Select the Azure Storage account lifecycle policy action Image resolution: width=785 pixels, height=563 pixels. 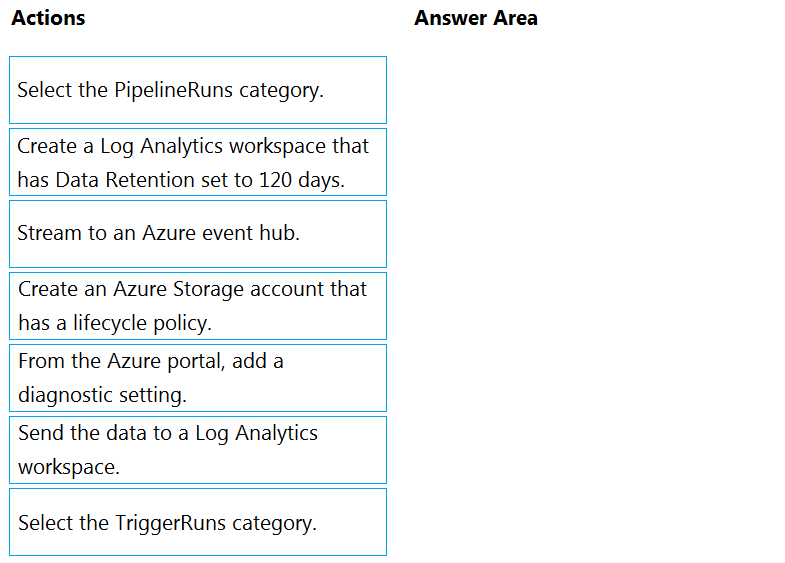point(198,306)
